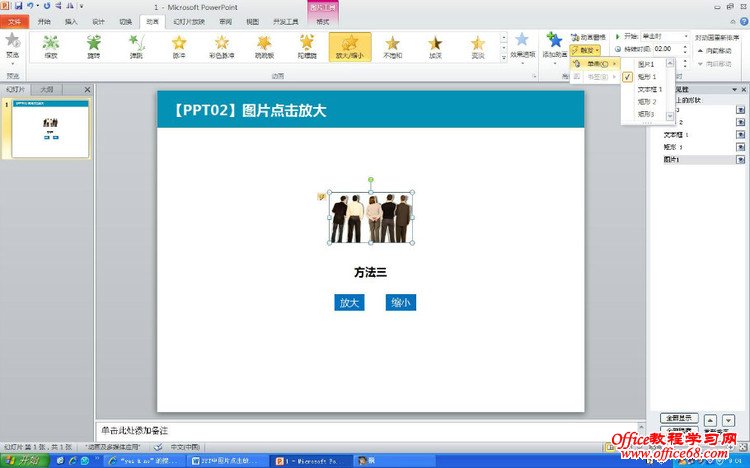Screen dimensions: 750x468
Task: Click the Save icon in quick access toolbar
Action: 18,6
